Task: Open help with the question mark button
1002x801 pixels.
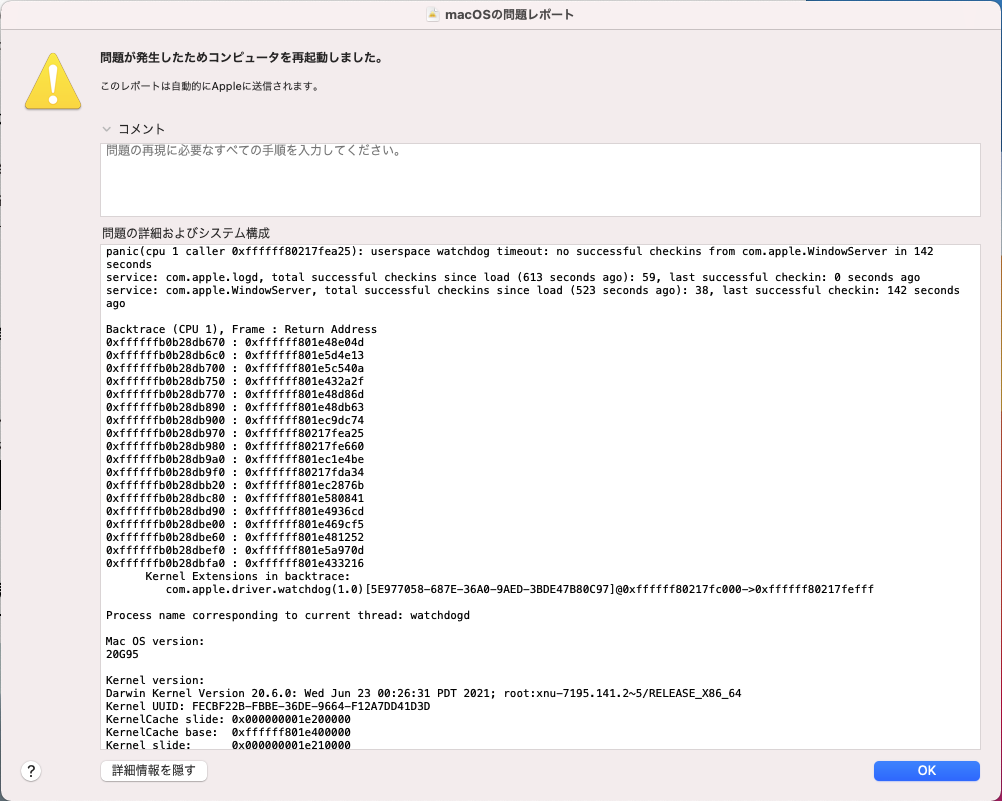Action: 31,771
